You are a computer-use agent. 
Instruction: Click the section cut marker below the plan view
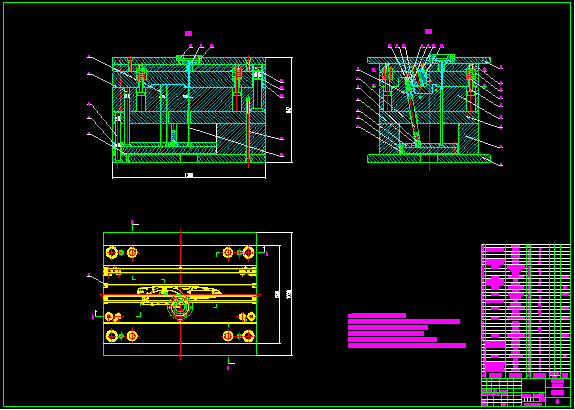230,363
